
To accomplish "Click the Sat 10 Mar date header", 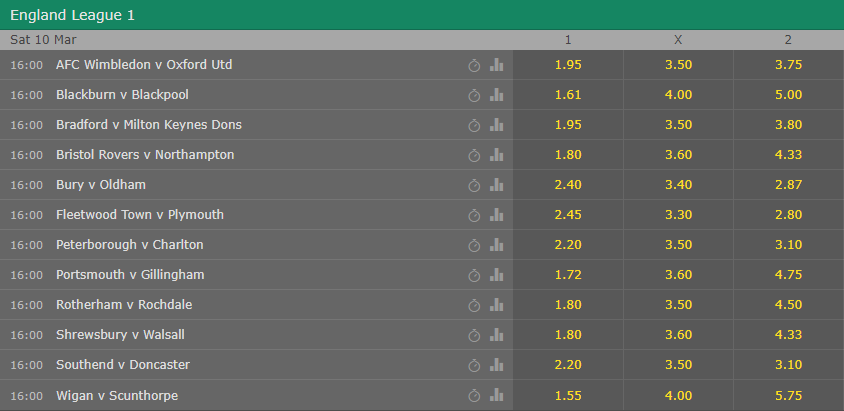I will (43, 40).
